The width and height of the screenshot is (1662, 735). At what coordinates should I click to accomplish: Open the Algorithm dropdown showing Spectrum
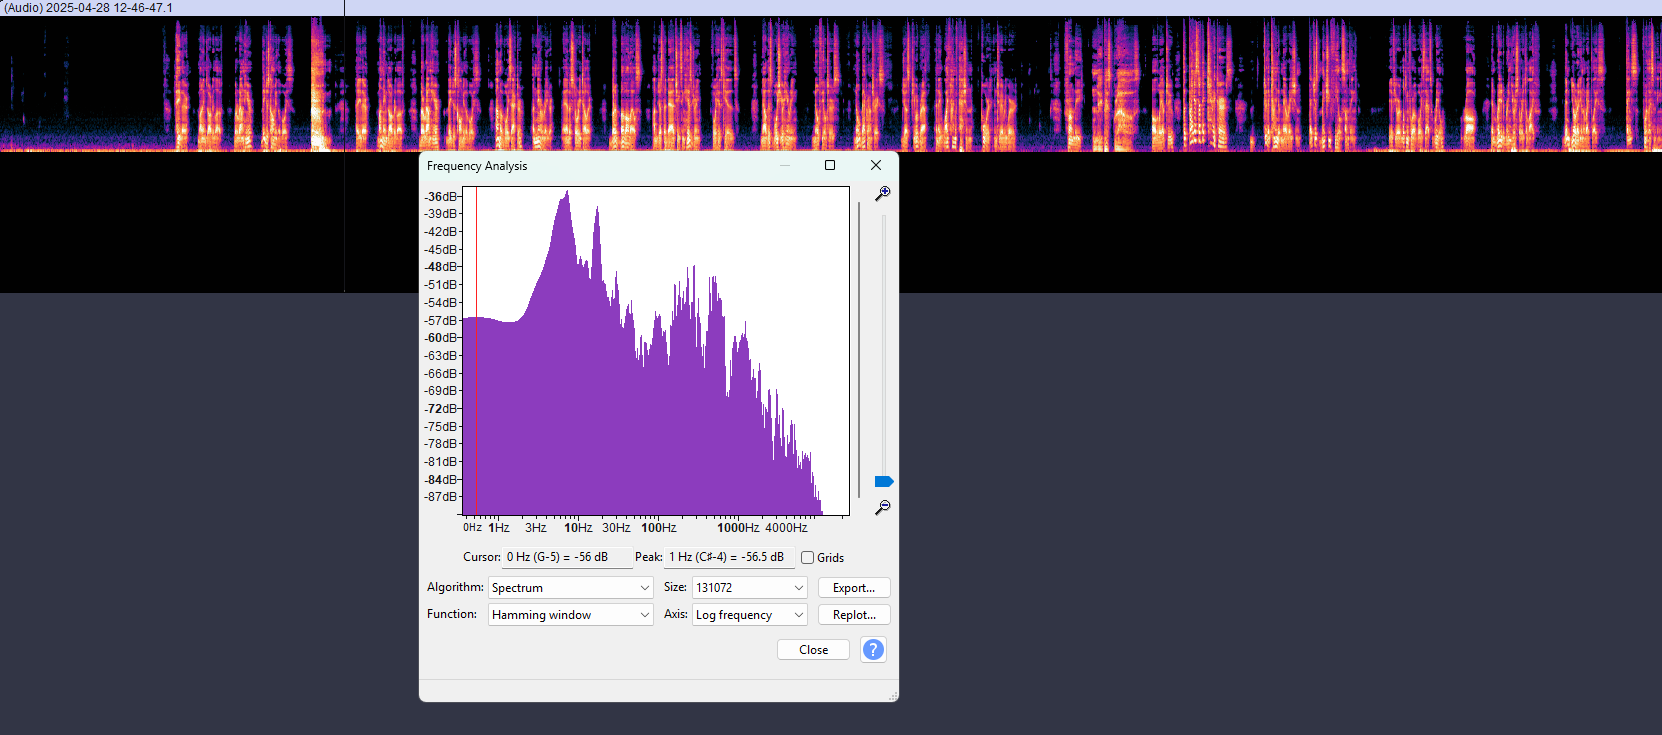pos(570,588)
